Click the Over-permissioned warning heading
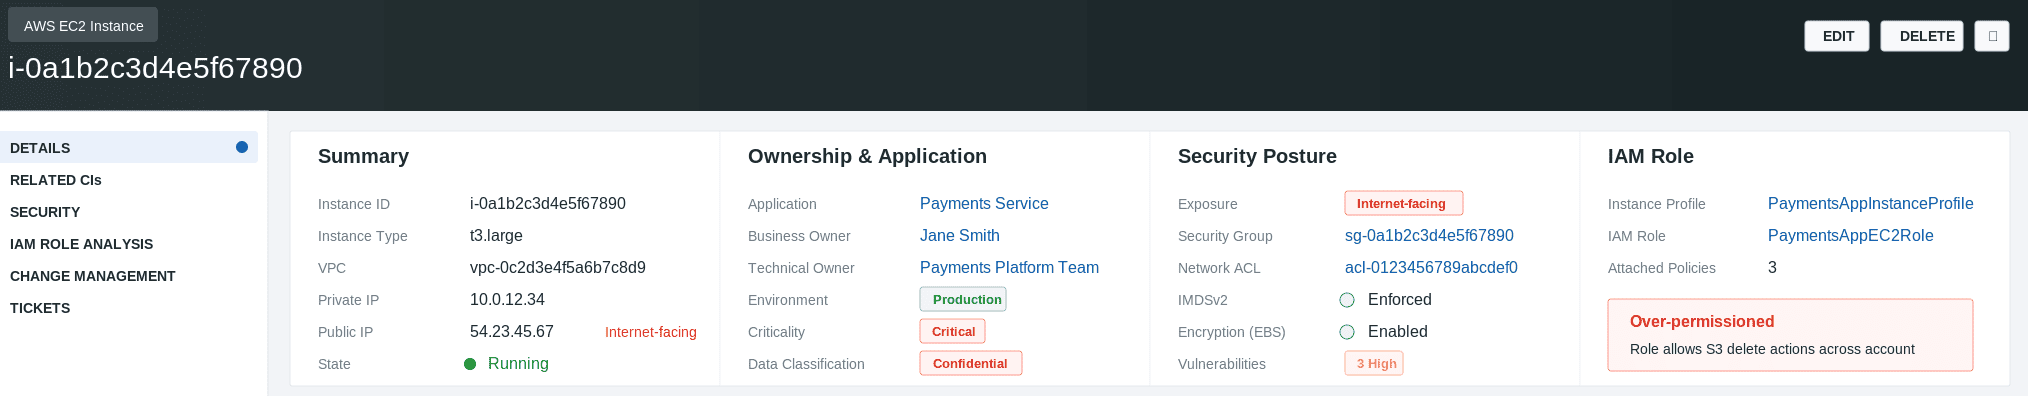2028x396 pixels. point(1702,321)
